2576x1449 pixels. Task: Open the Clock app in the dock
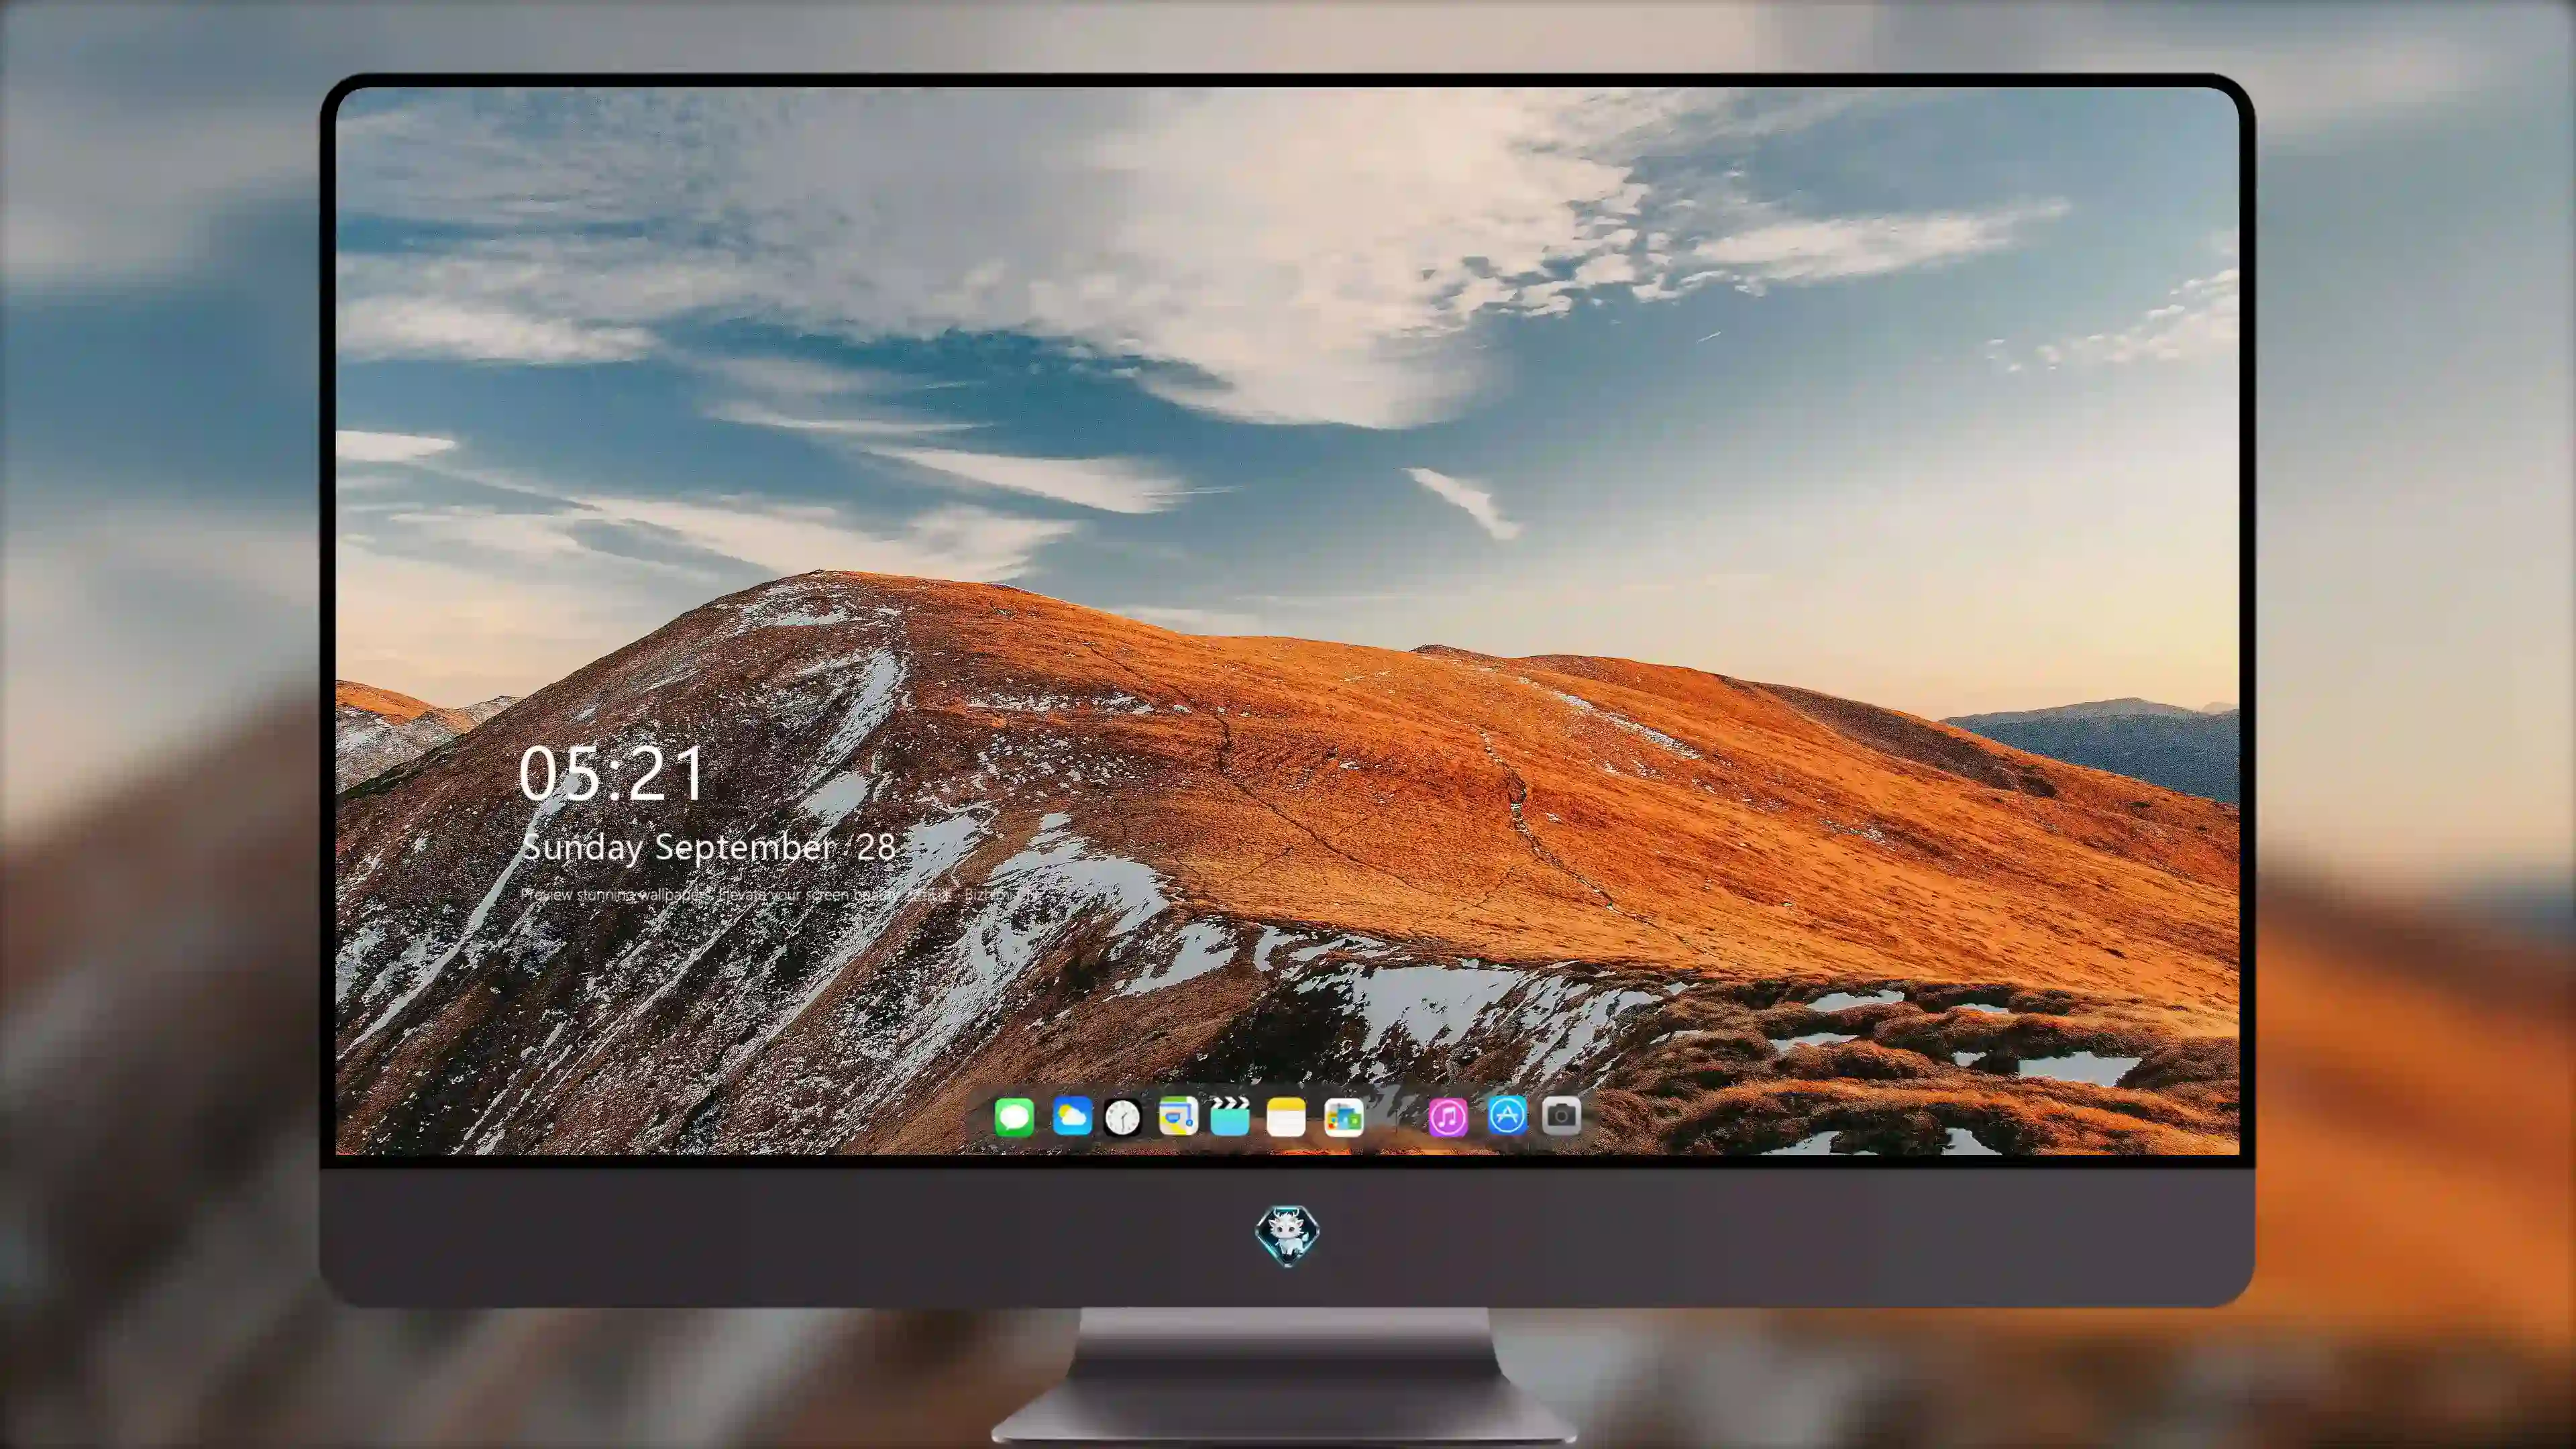pos(1122,1117)
